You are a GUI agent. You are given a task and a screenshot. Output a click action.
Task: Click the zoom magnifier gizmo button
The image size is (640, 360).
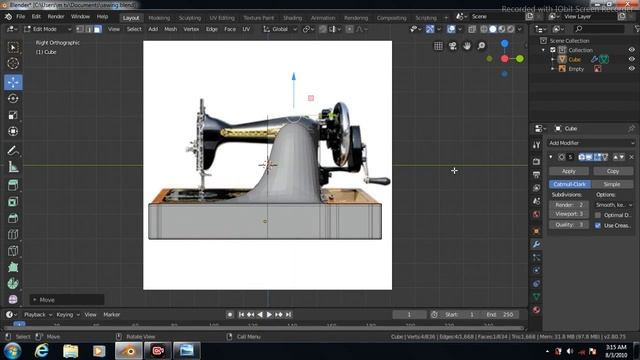(x=482, y=46)
